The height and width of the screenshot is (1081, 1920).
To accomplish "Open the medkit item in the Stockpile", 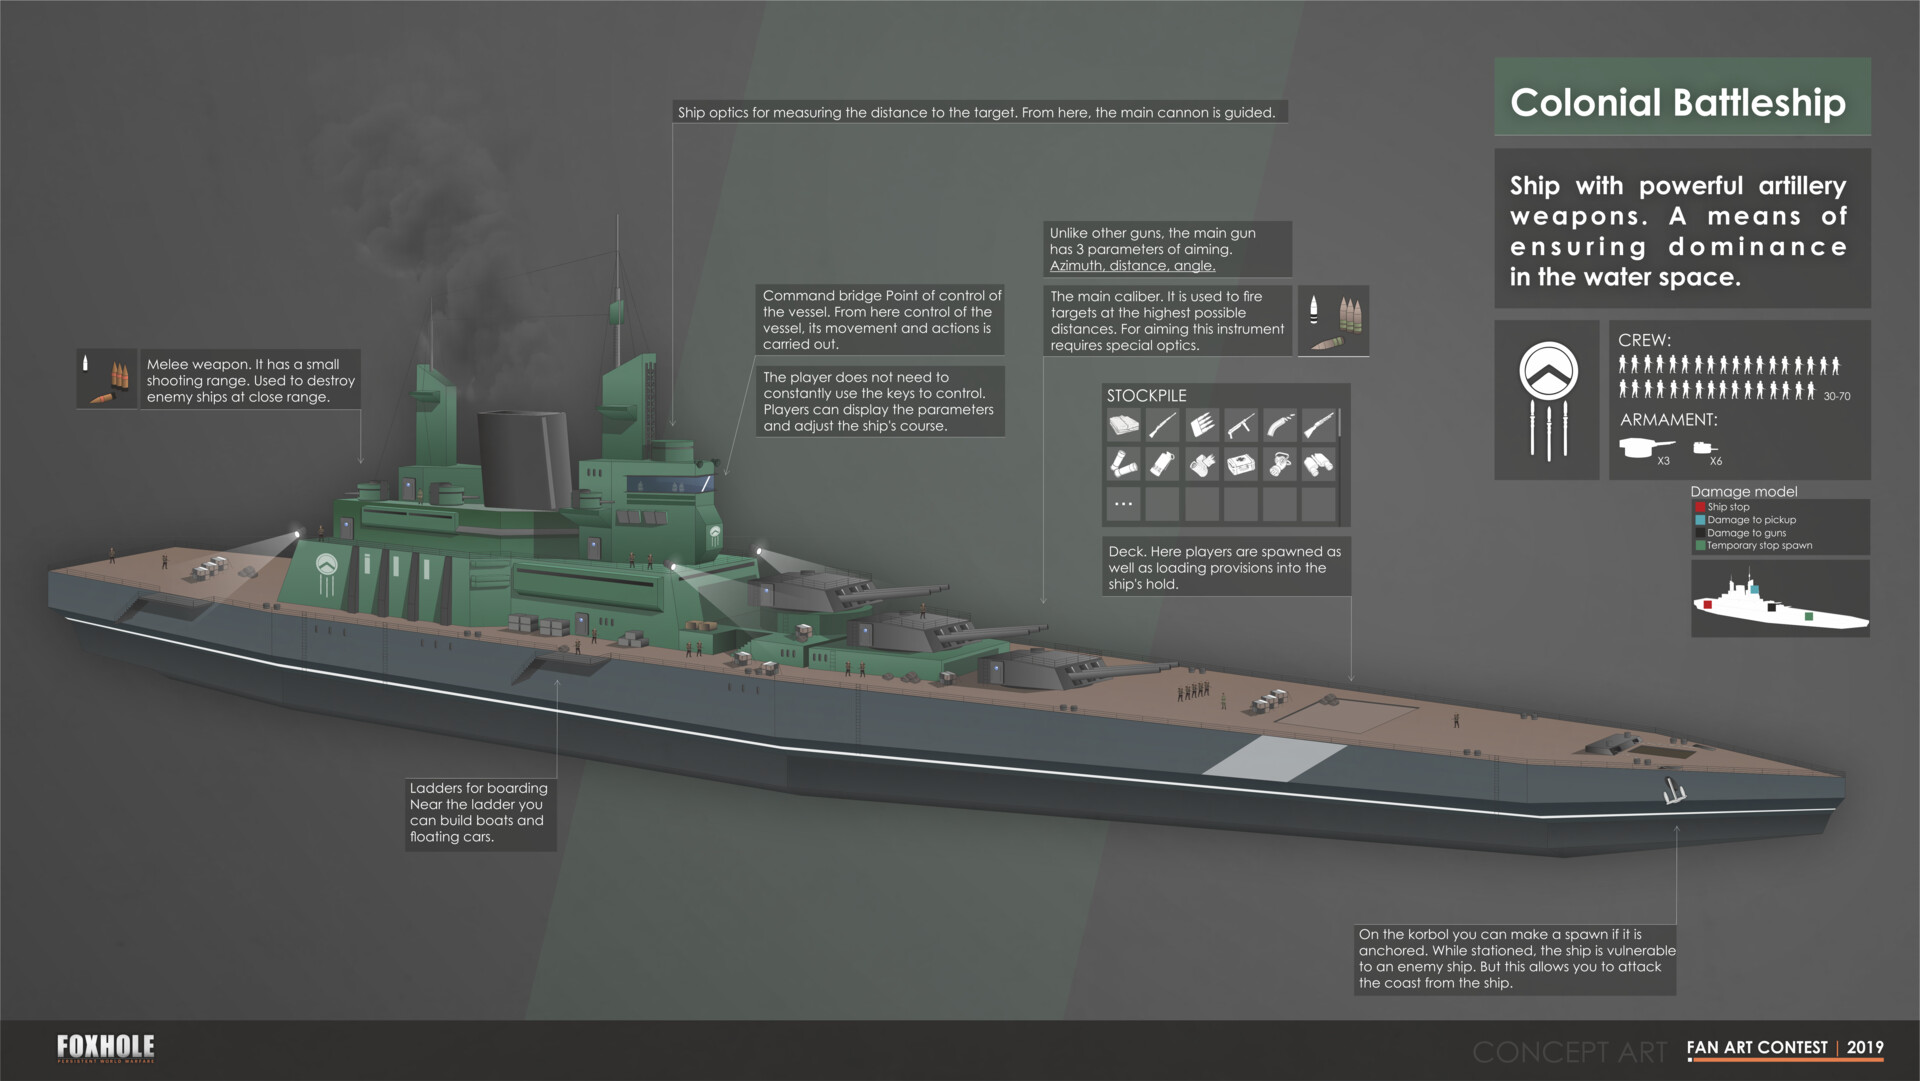I will click(1240, 463).
